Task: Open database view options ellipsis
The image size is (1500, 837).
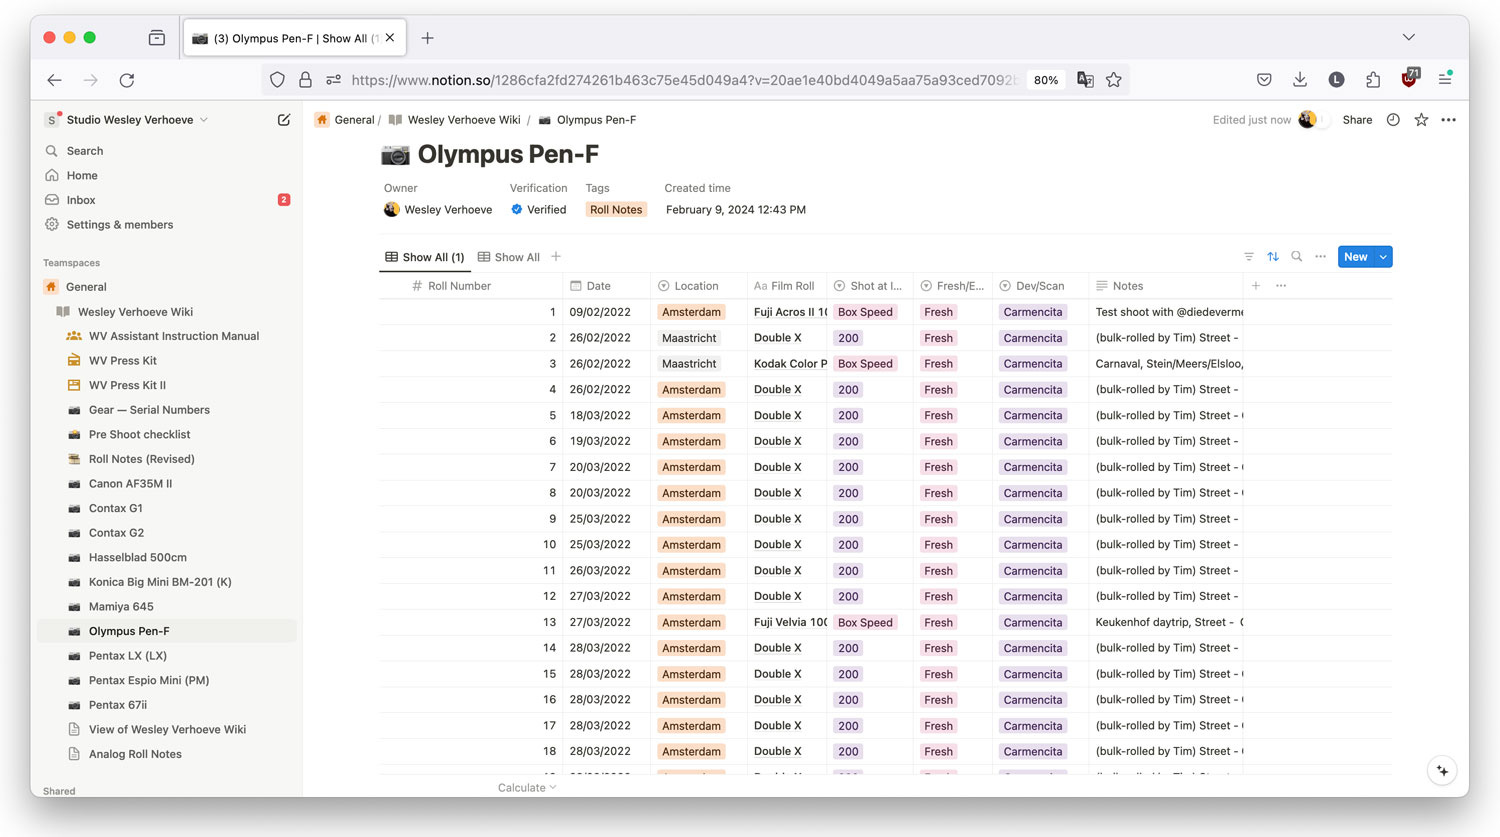Action: click(x=1321, y=257)
